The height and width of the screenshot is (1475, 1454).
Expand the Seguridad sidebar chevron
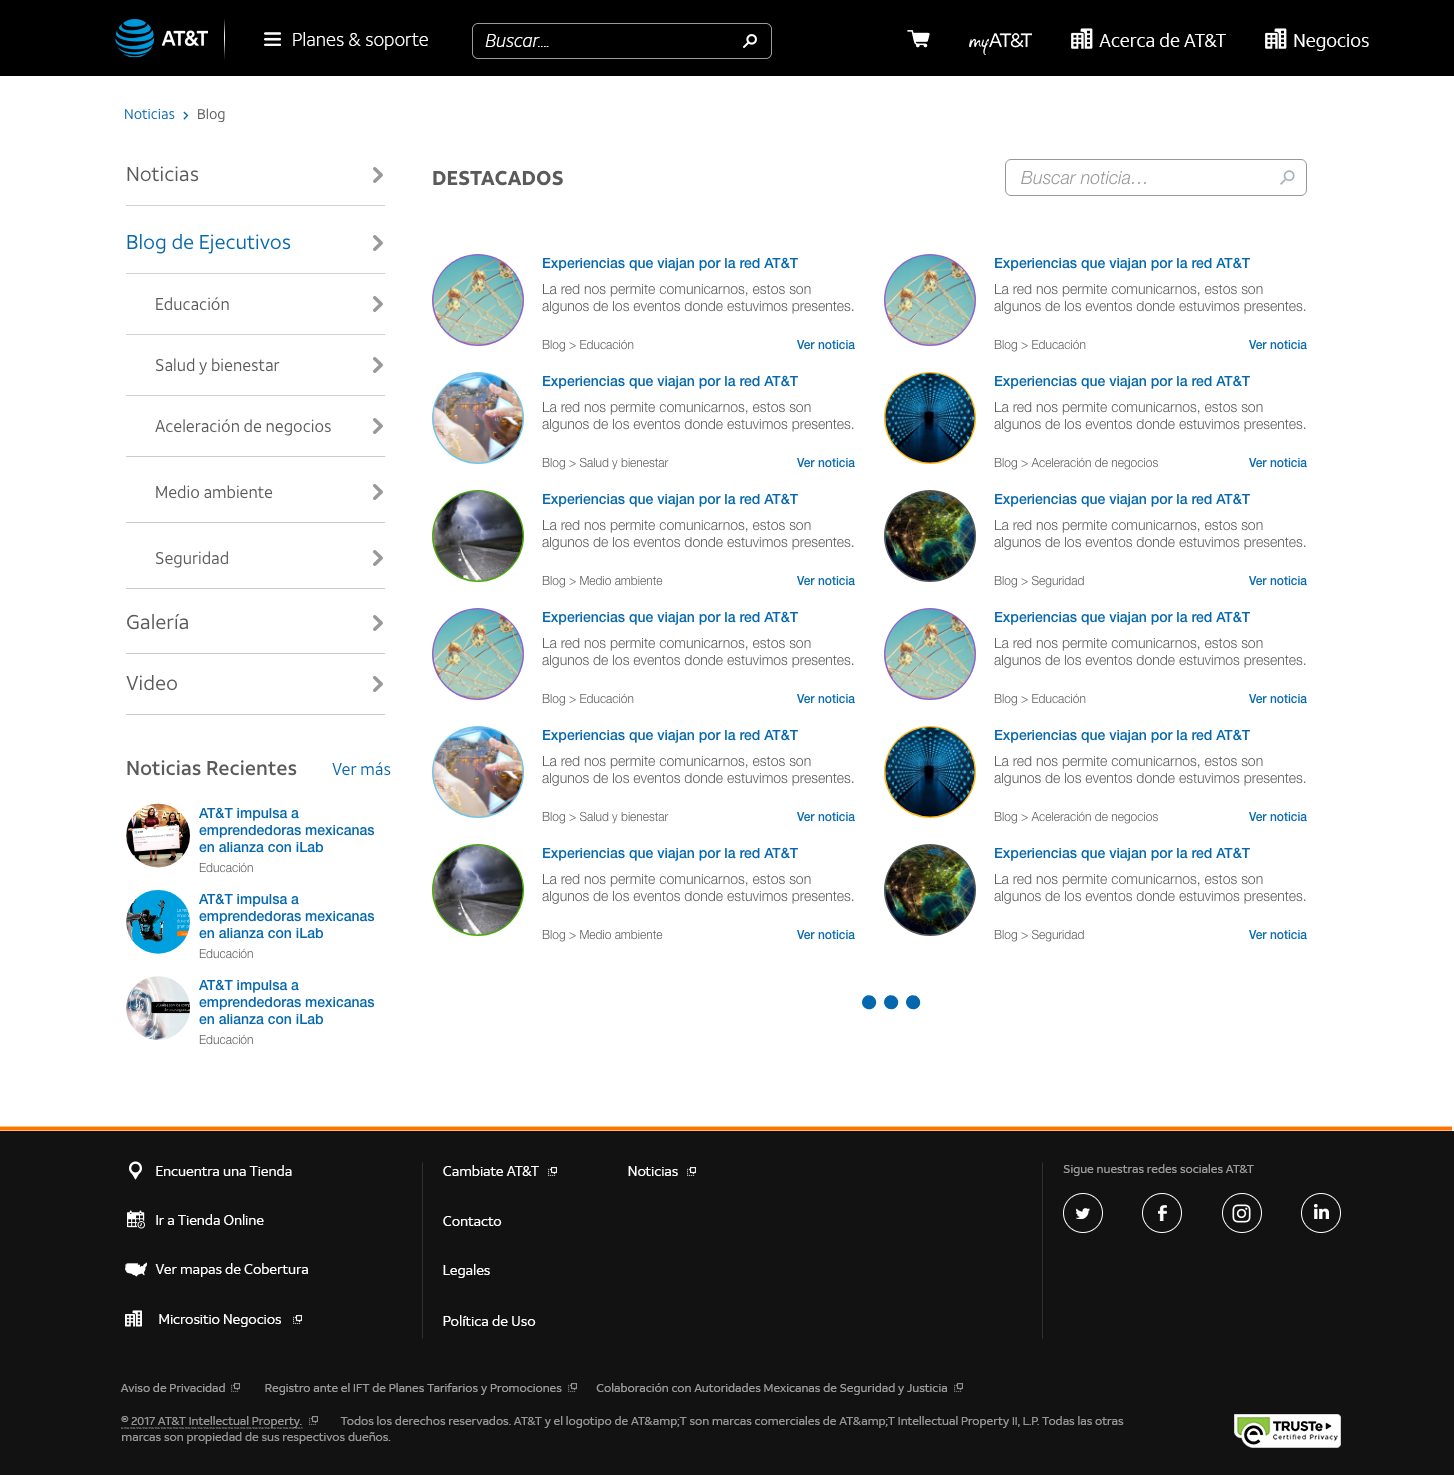378,558
